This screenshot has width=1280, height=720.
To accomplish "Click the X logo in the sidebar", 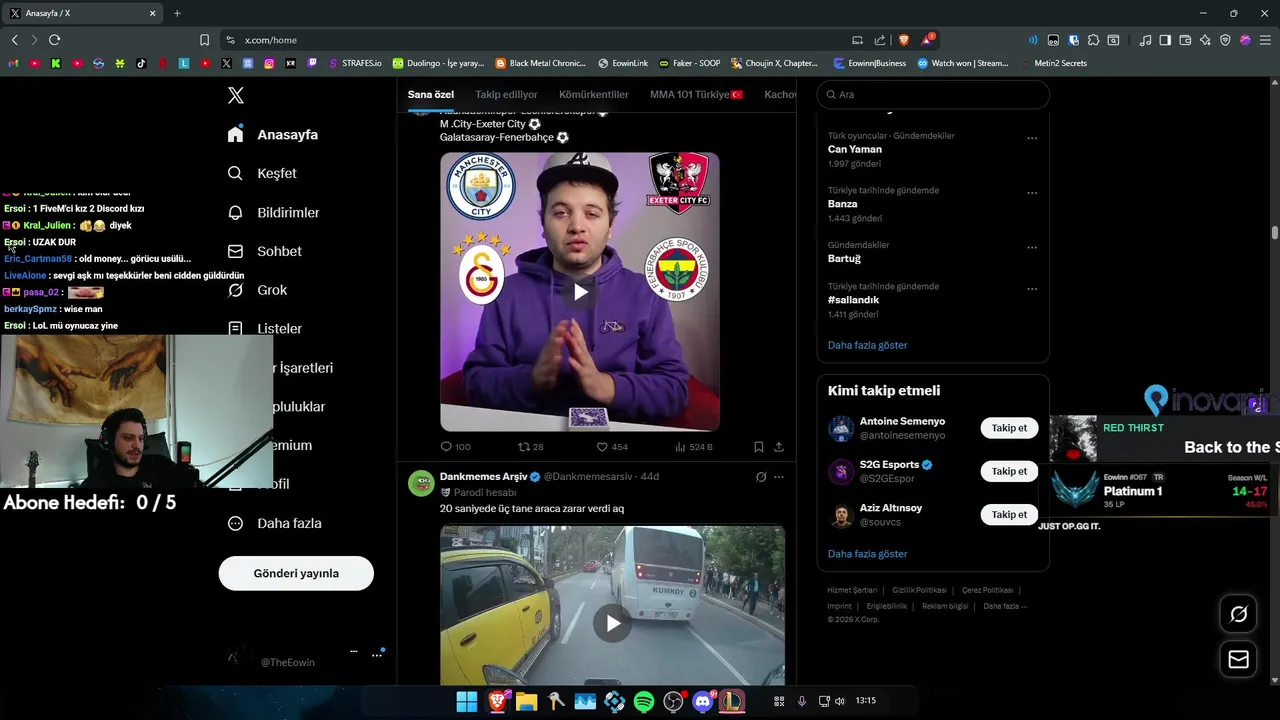I will coord(236,96).
